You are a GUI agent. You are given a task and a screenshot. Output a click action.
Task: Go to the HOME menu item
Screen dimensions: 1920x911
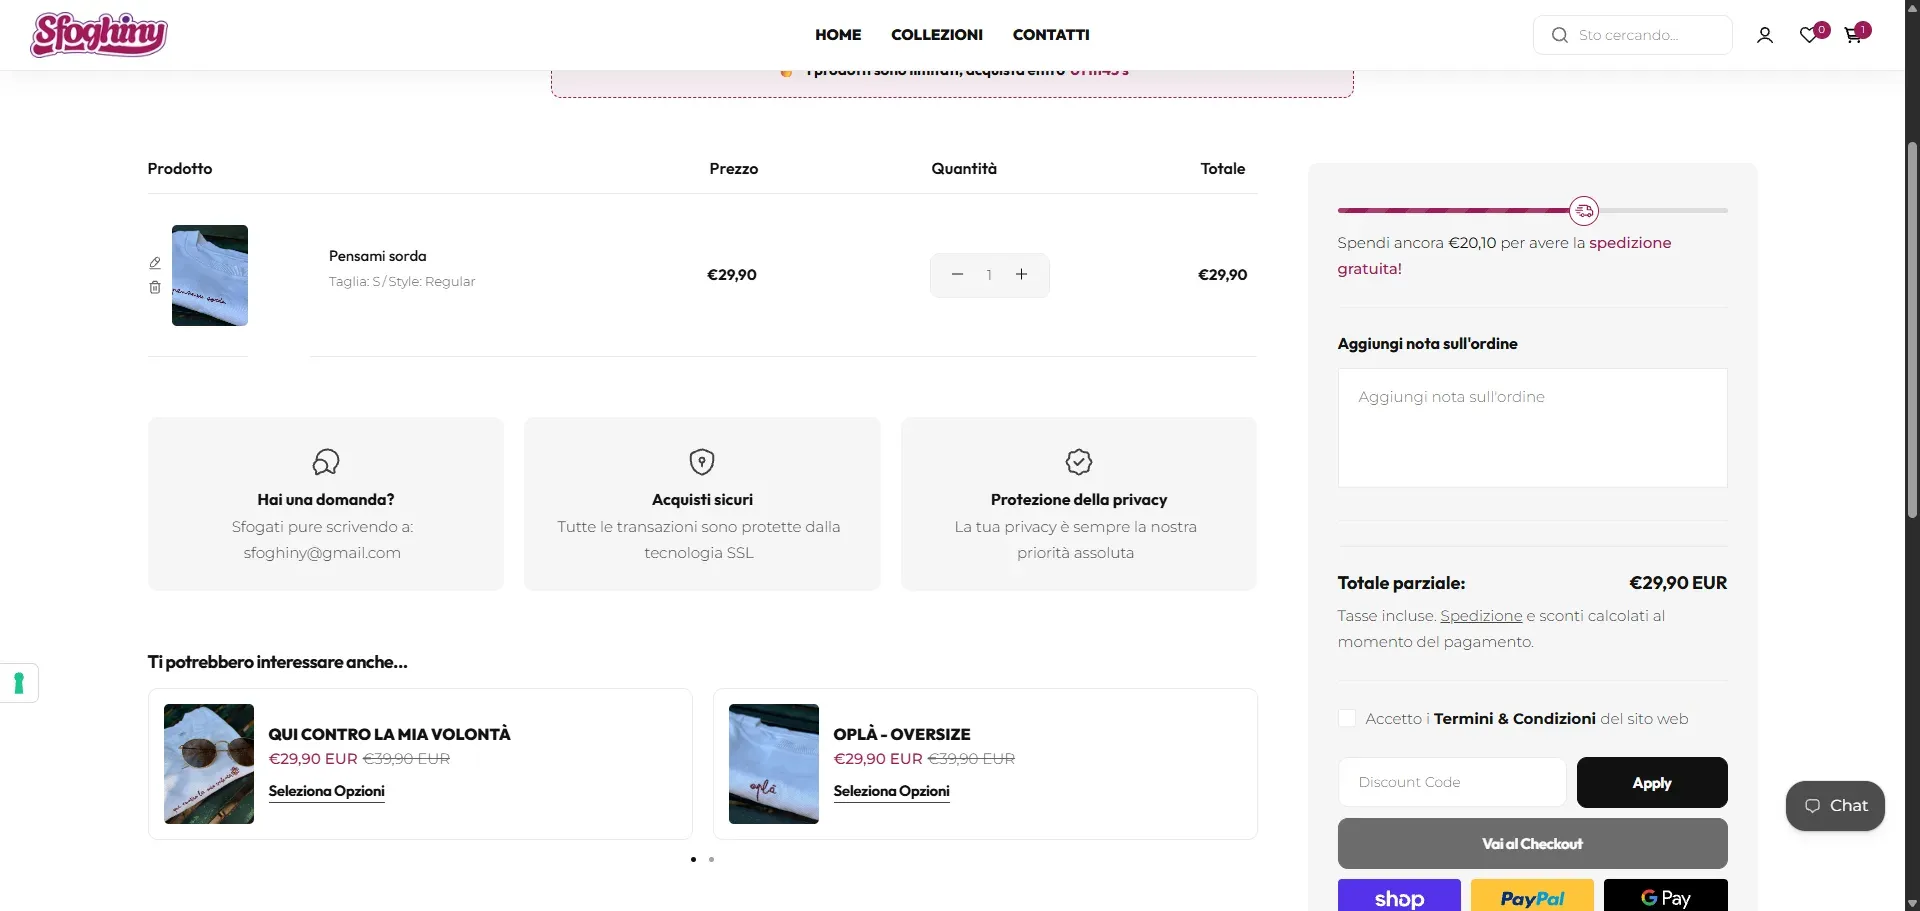click(838, 35)
